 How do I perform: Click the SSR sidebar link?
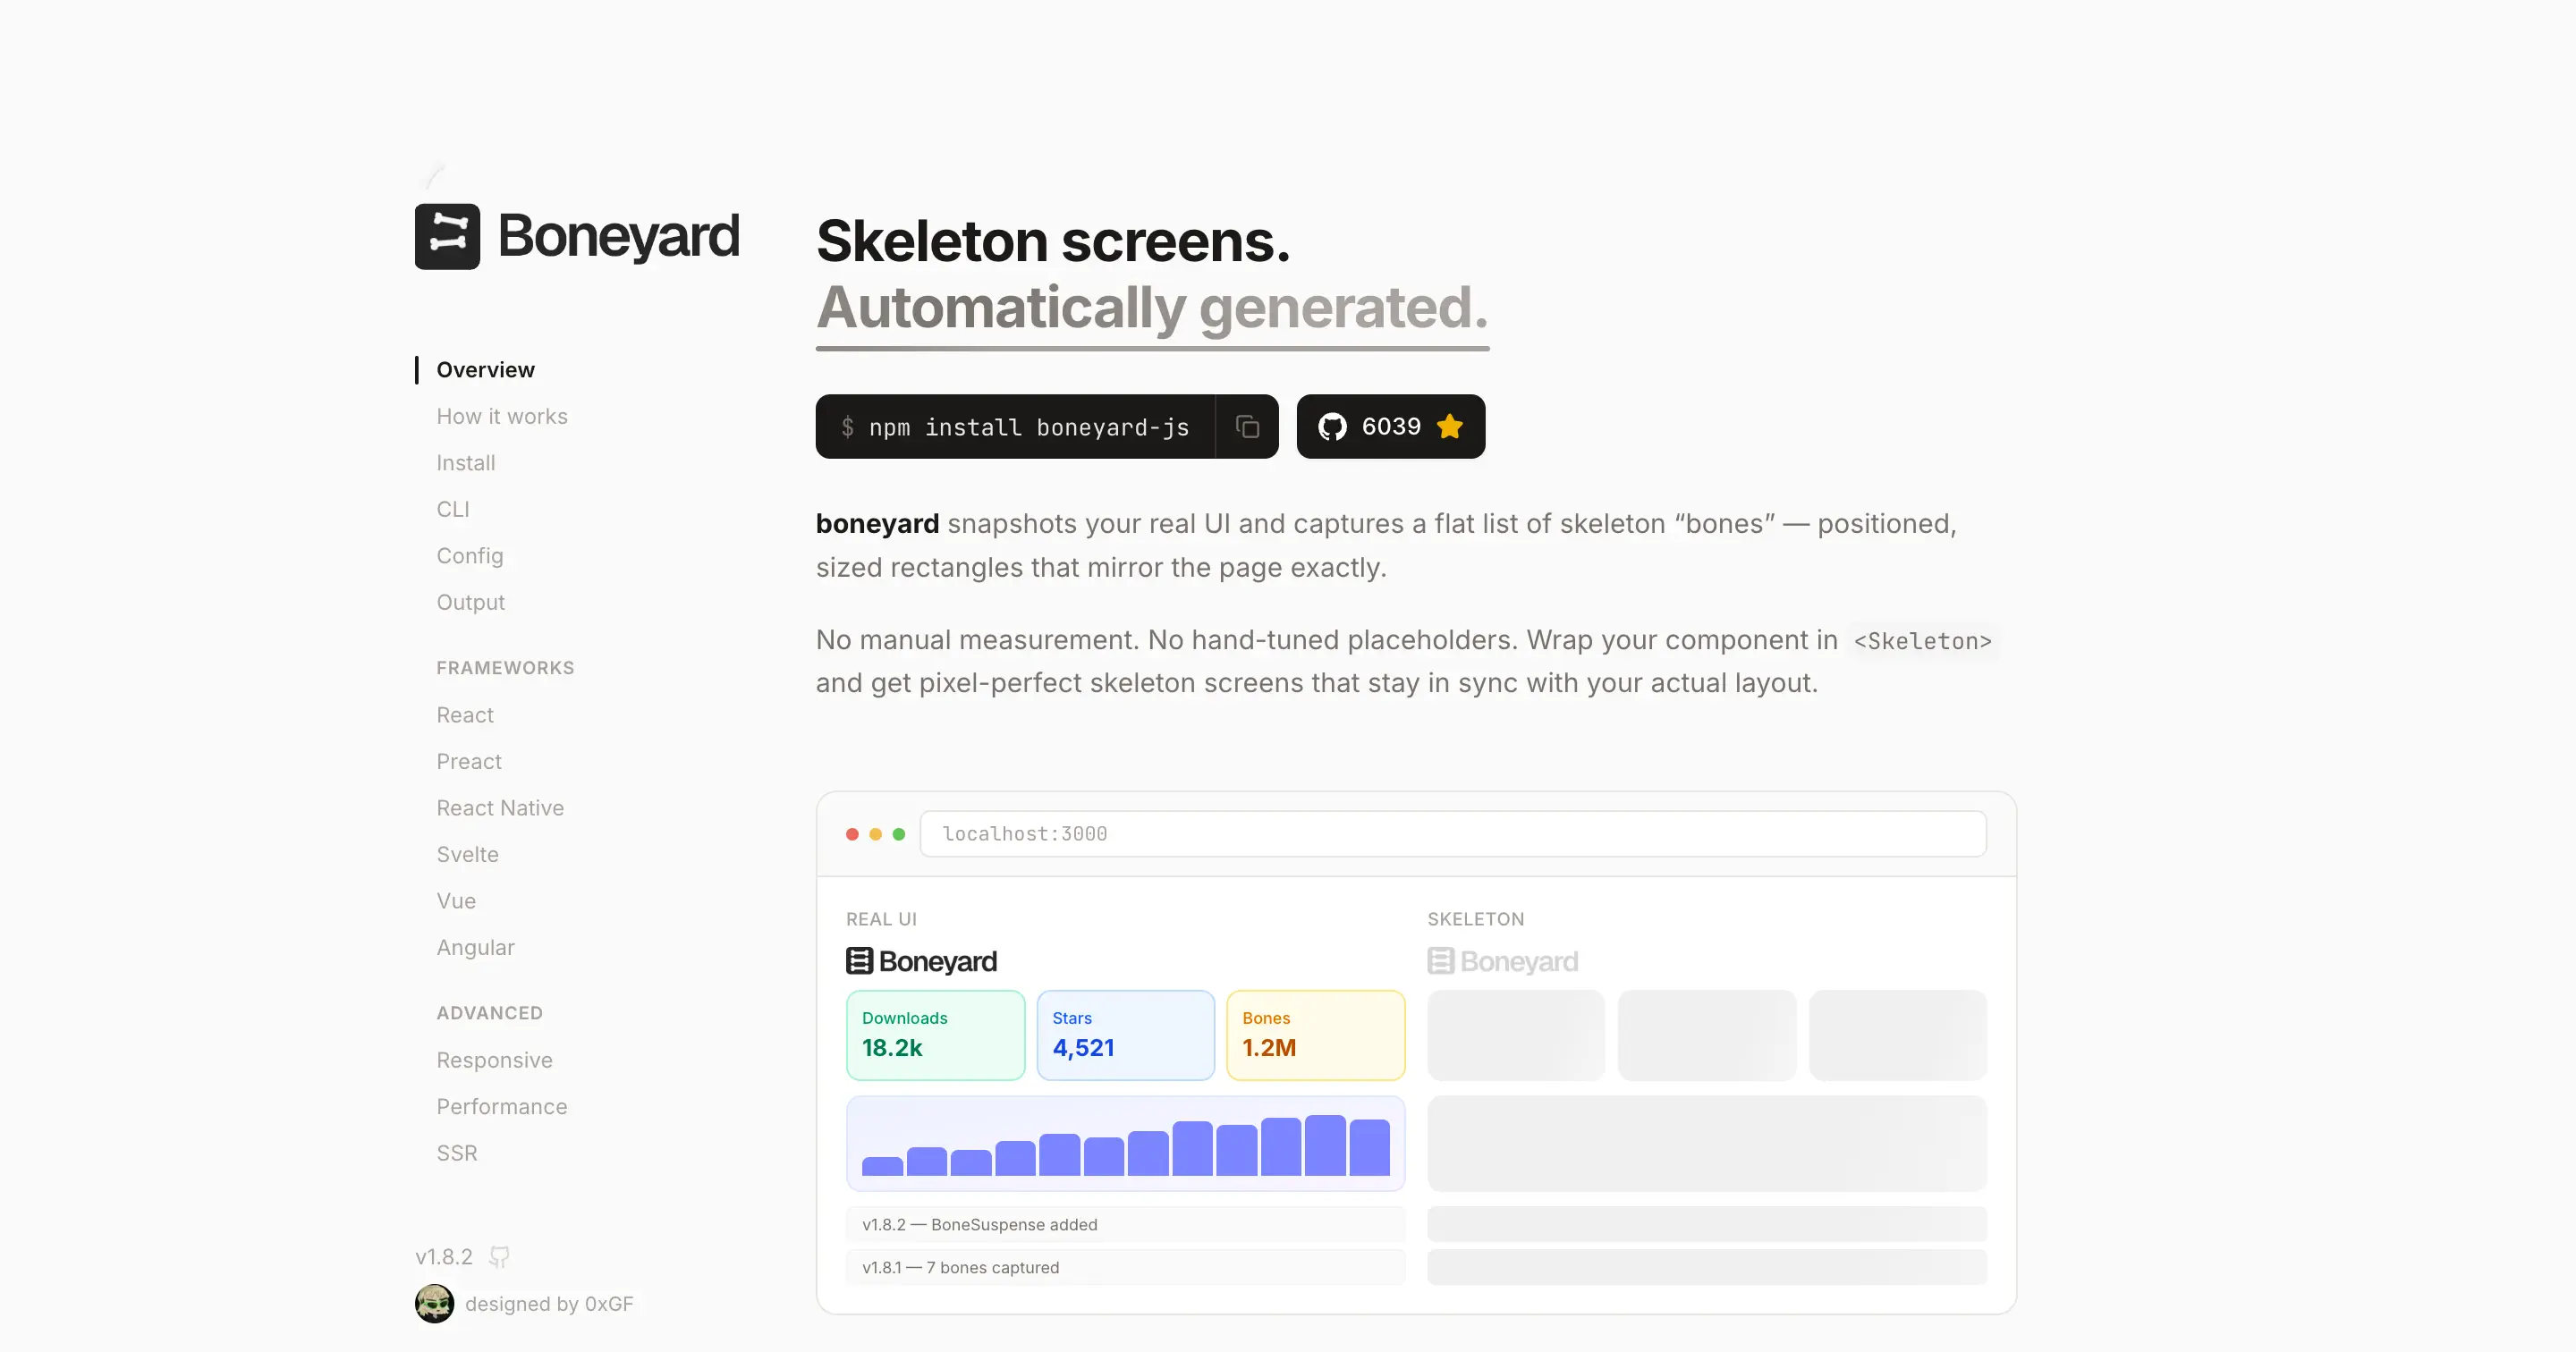[457, 1153]
